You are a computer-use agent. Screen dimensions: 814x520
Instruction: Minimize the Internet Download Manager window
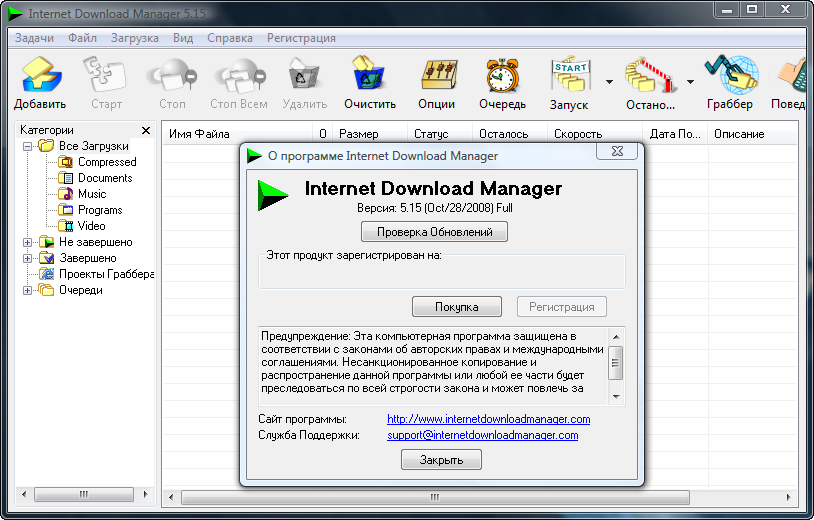click(727, 9)
